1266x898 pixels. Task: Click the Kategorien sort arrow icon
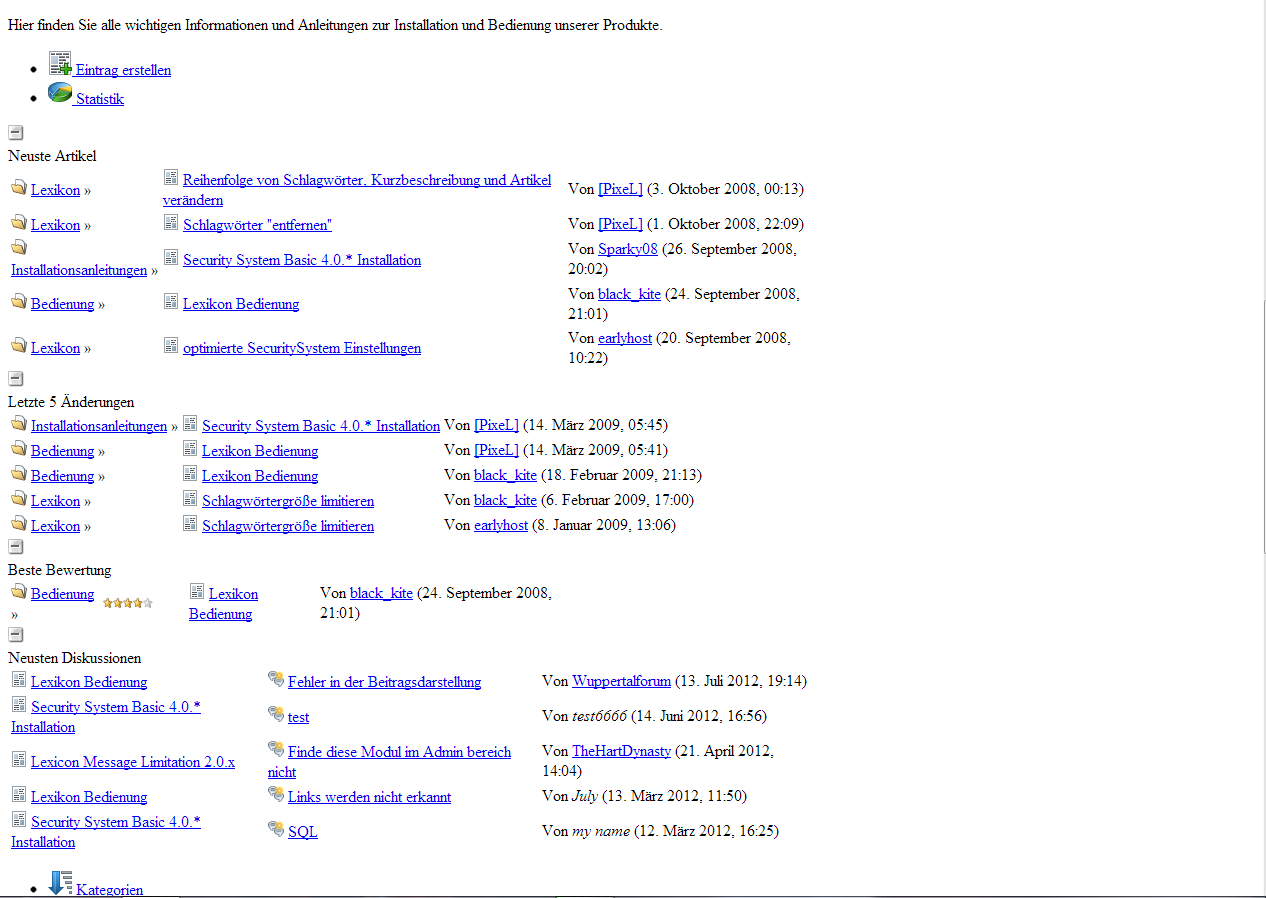click(60, 883)
